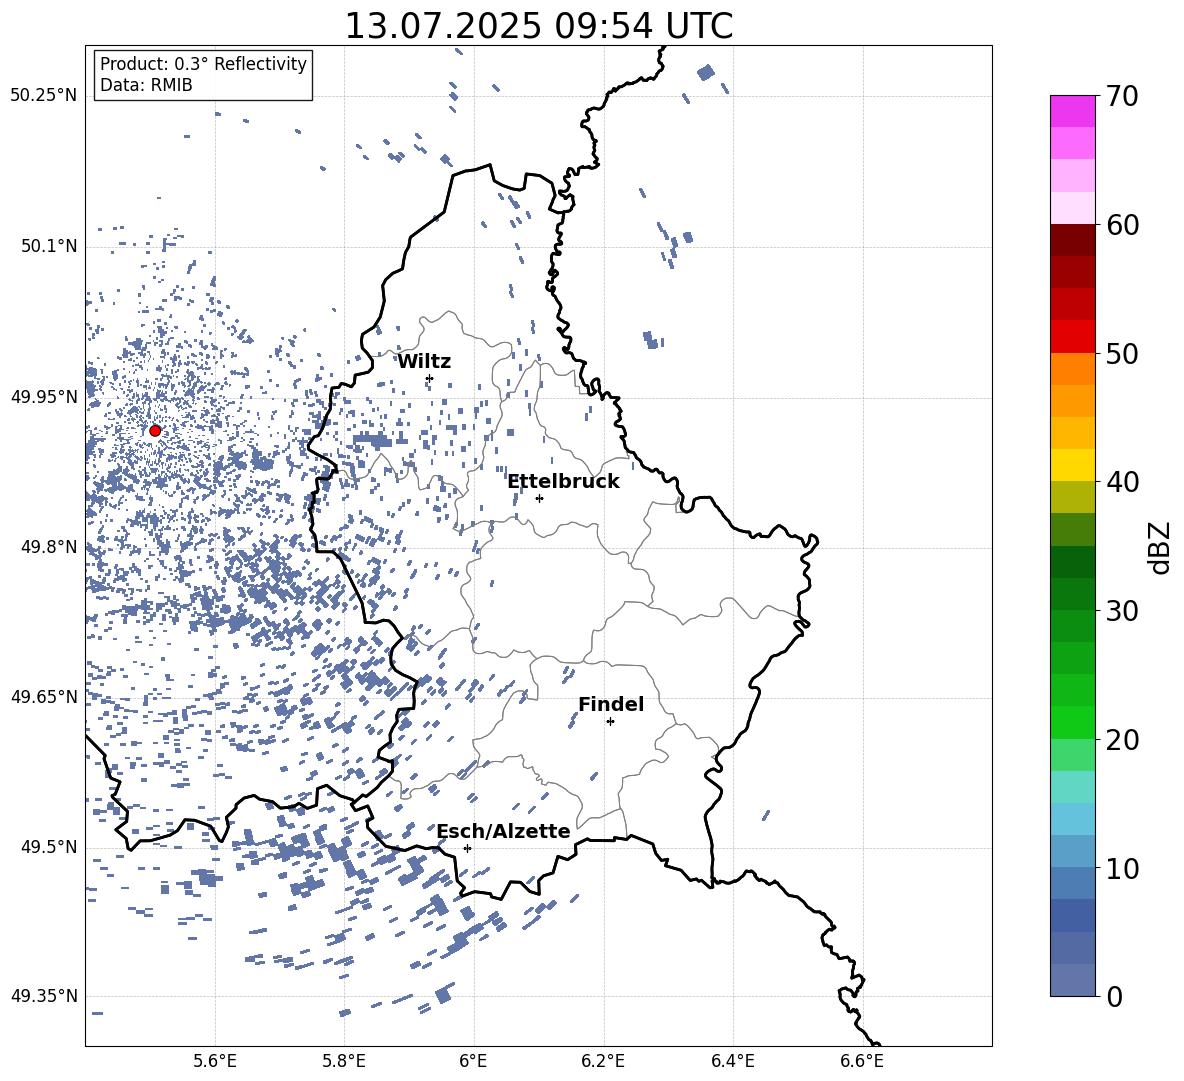Click the Wiltz station cross marker
This screenshot has width=1184, height=1081.
coord(429,378)
